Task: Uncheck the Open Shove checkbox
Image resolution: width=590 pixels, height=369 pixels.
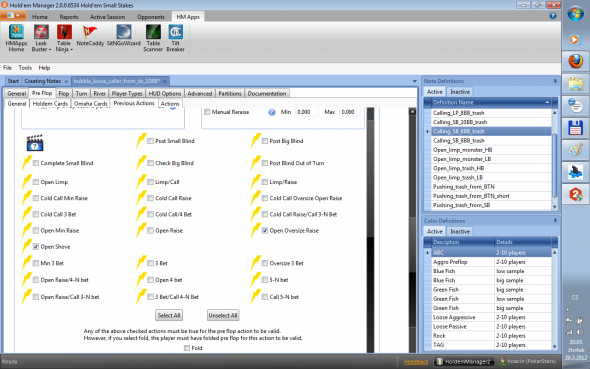Action: coord(36,247)
